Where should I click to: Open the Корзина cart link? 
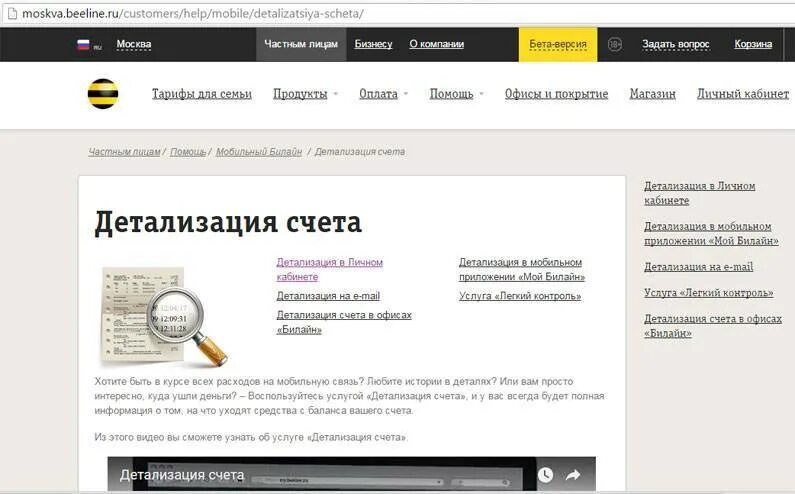click(753, 44)
